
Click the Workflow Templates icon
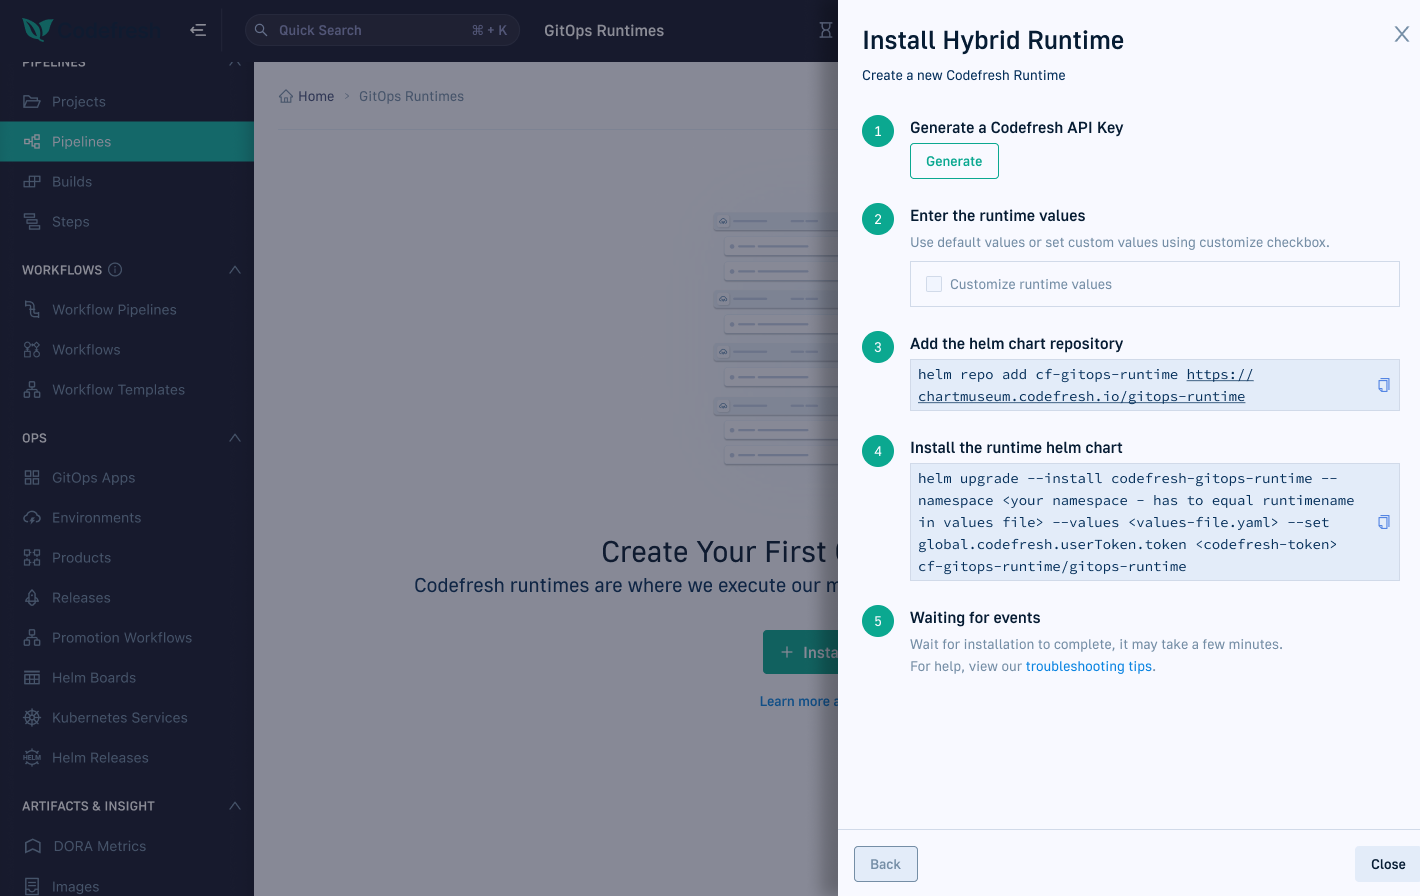pyautogui.click(x=32, y=390)
